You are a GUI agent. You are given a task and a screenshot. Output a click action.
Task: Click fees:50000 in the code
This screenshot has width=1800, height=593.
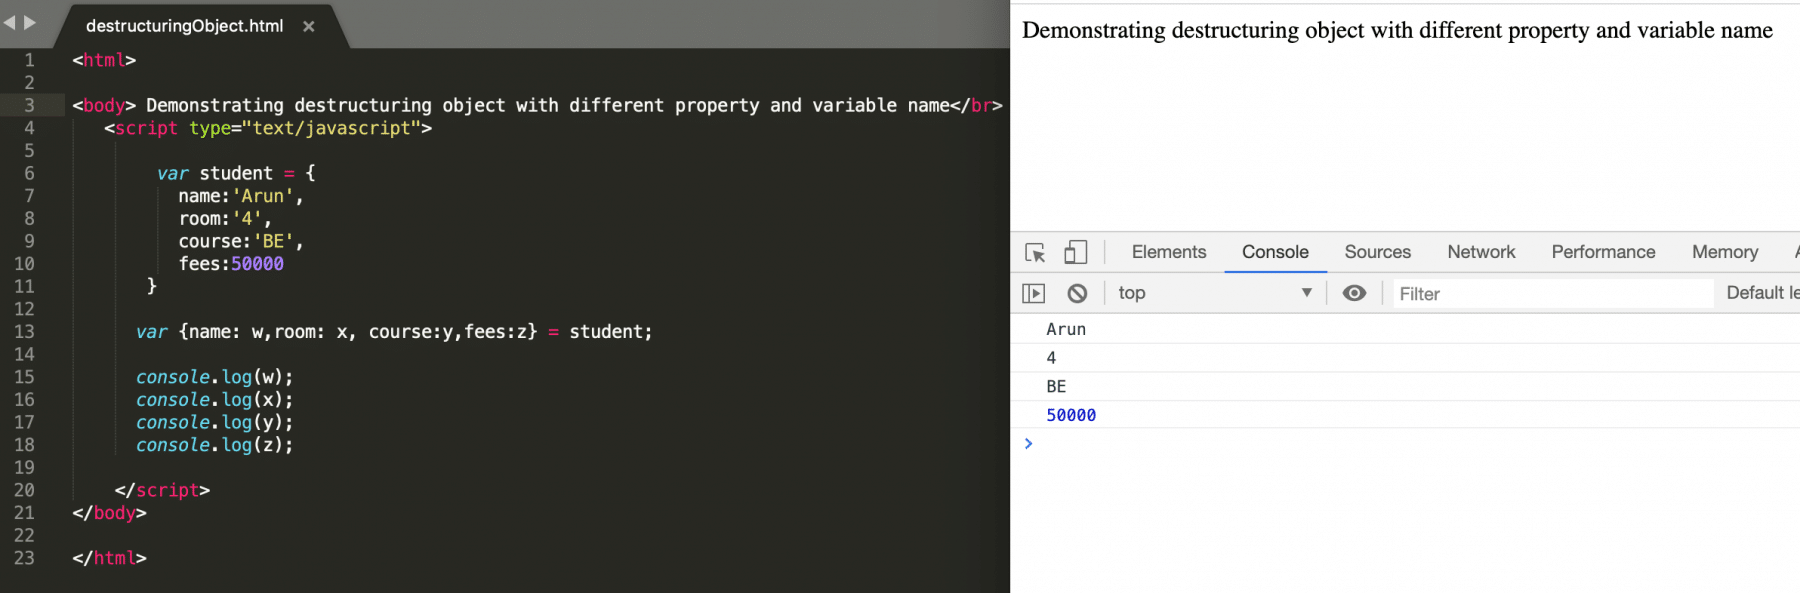pyautogui.click(x=231, y=264)
